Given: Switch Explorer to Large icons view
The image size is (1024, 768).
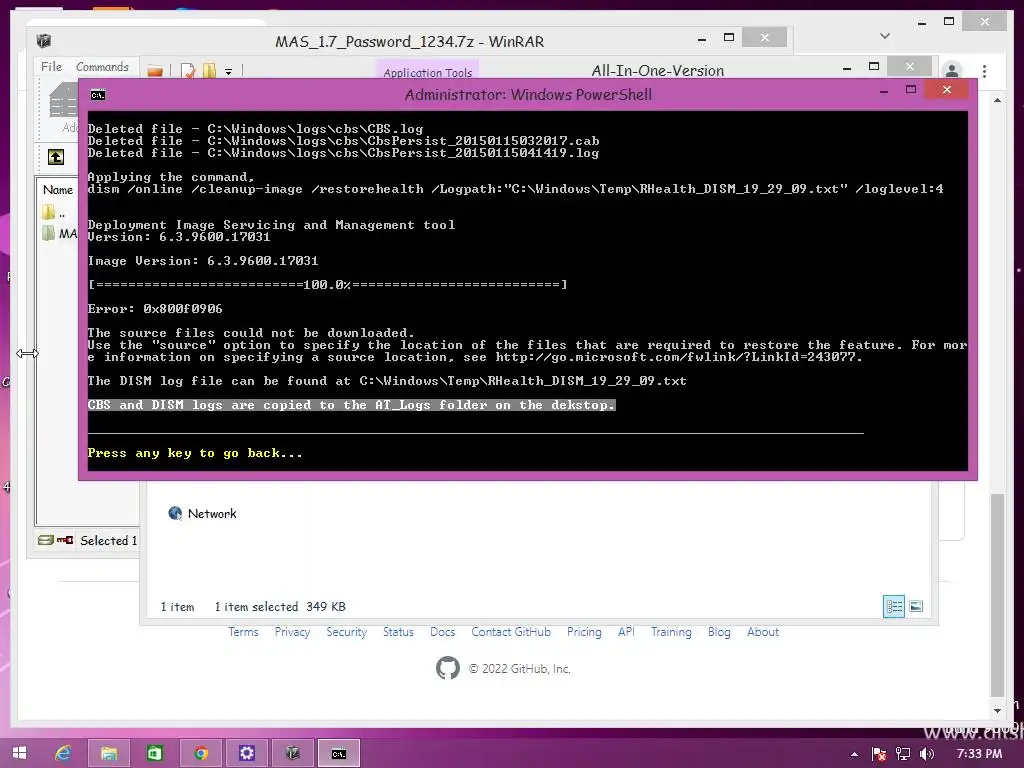Looking at the screenshot, I should pyautogui.click(x=916, y=606).
